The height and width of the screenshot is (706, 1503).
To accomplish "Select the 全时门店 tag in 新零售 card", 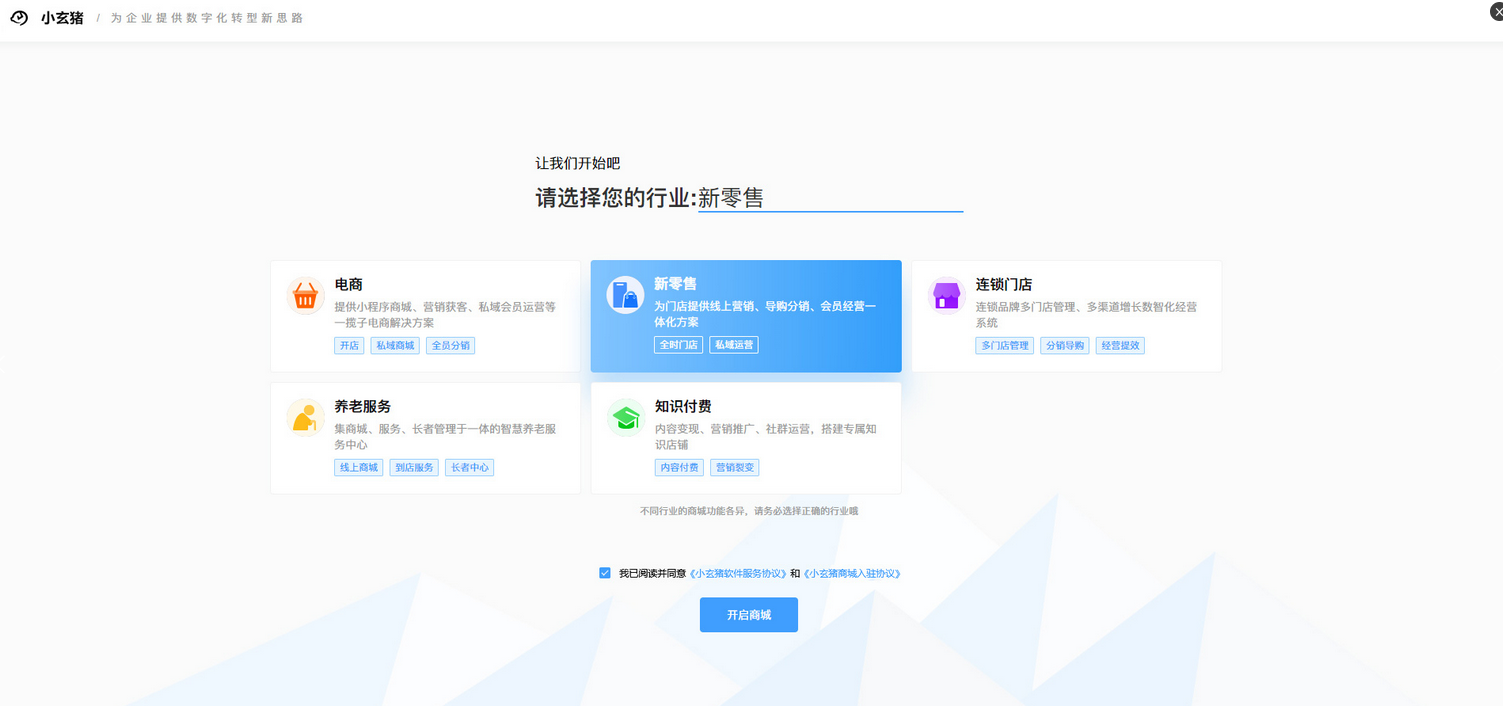I will [679, 344].
